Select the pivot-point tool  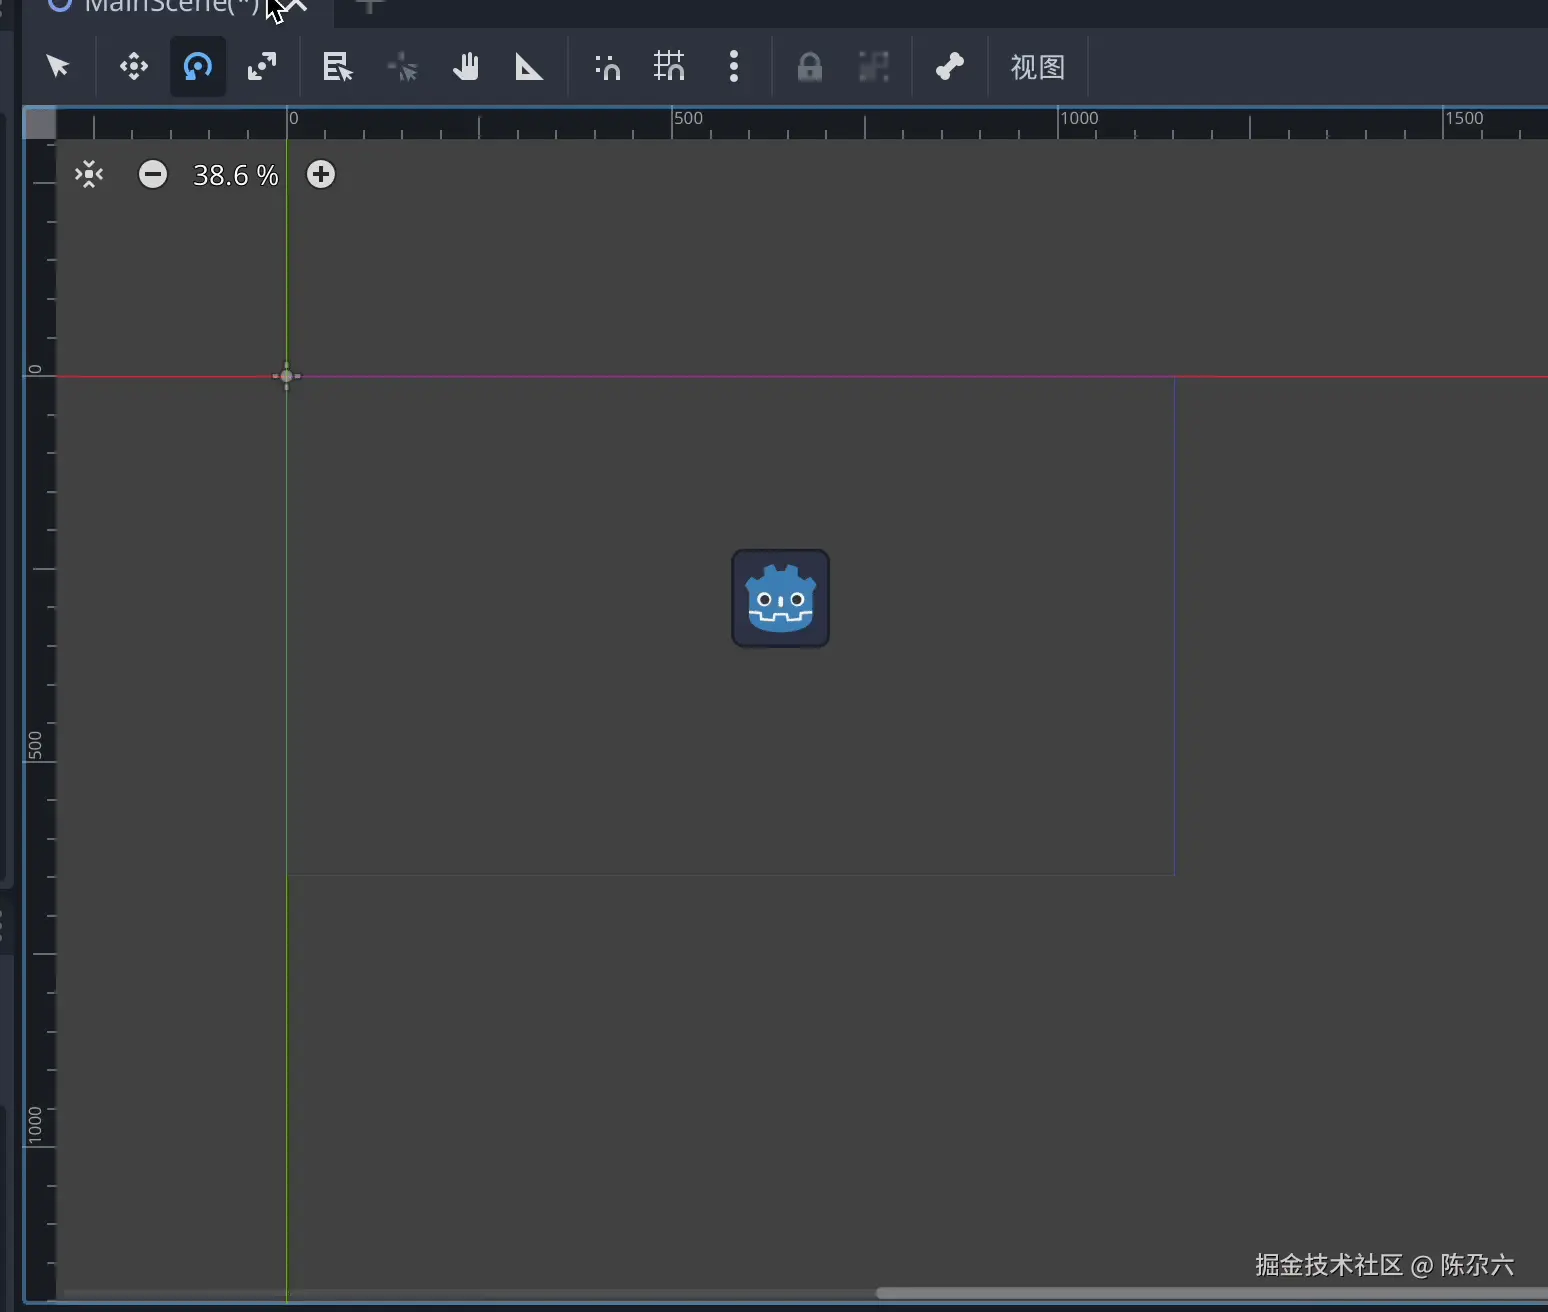click(x=402, y=67)
